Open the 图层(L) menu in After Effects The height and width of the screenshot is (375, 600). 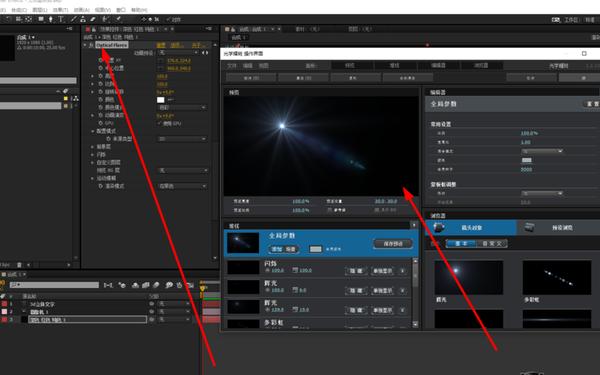pos(40,10)
